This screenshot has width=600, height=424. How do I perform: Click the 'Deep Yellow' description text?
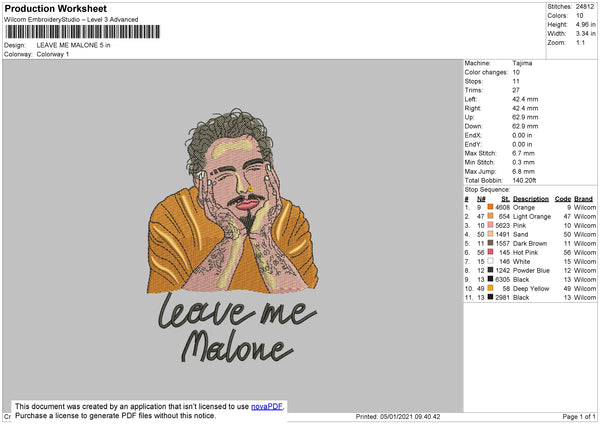(x=531, y=288)
